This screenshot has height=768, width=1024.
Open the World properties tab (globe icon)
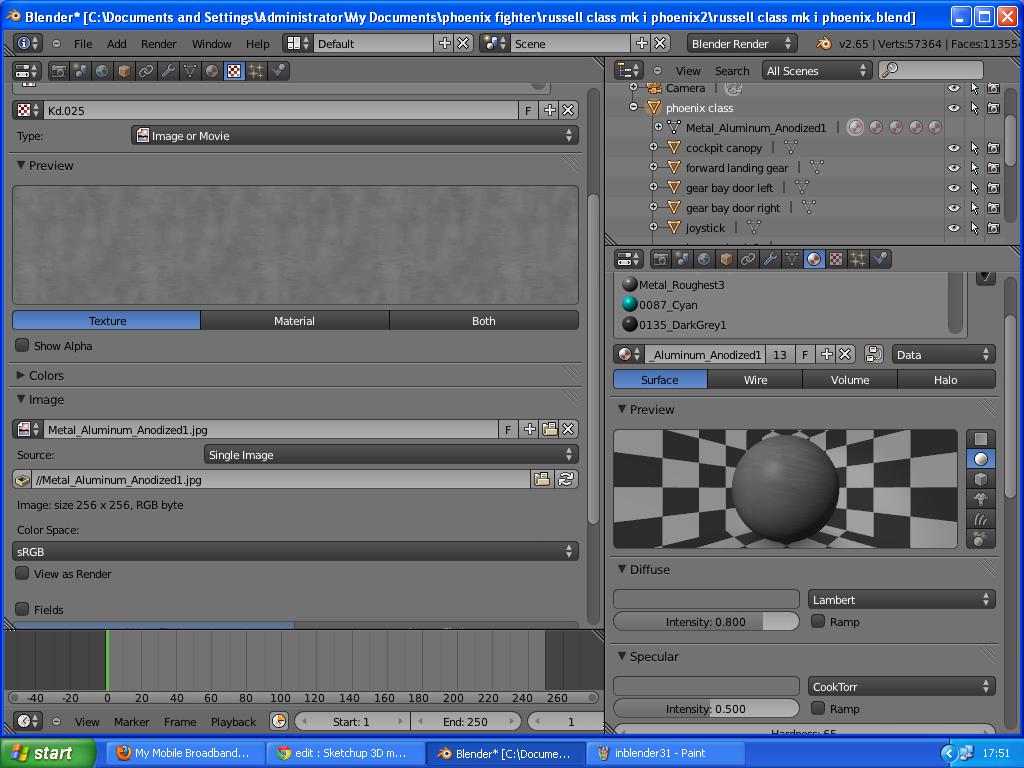coord(704,259)
